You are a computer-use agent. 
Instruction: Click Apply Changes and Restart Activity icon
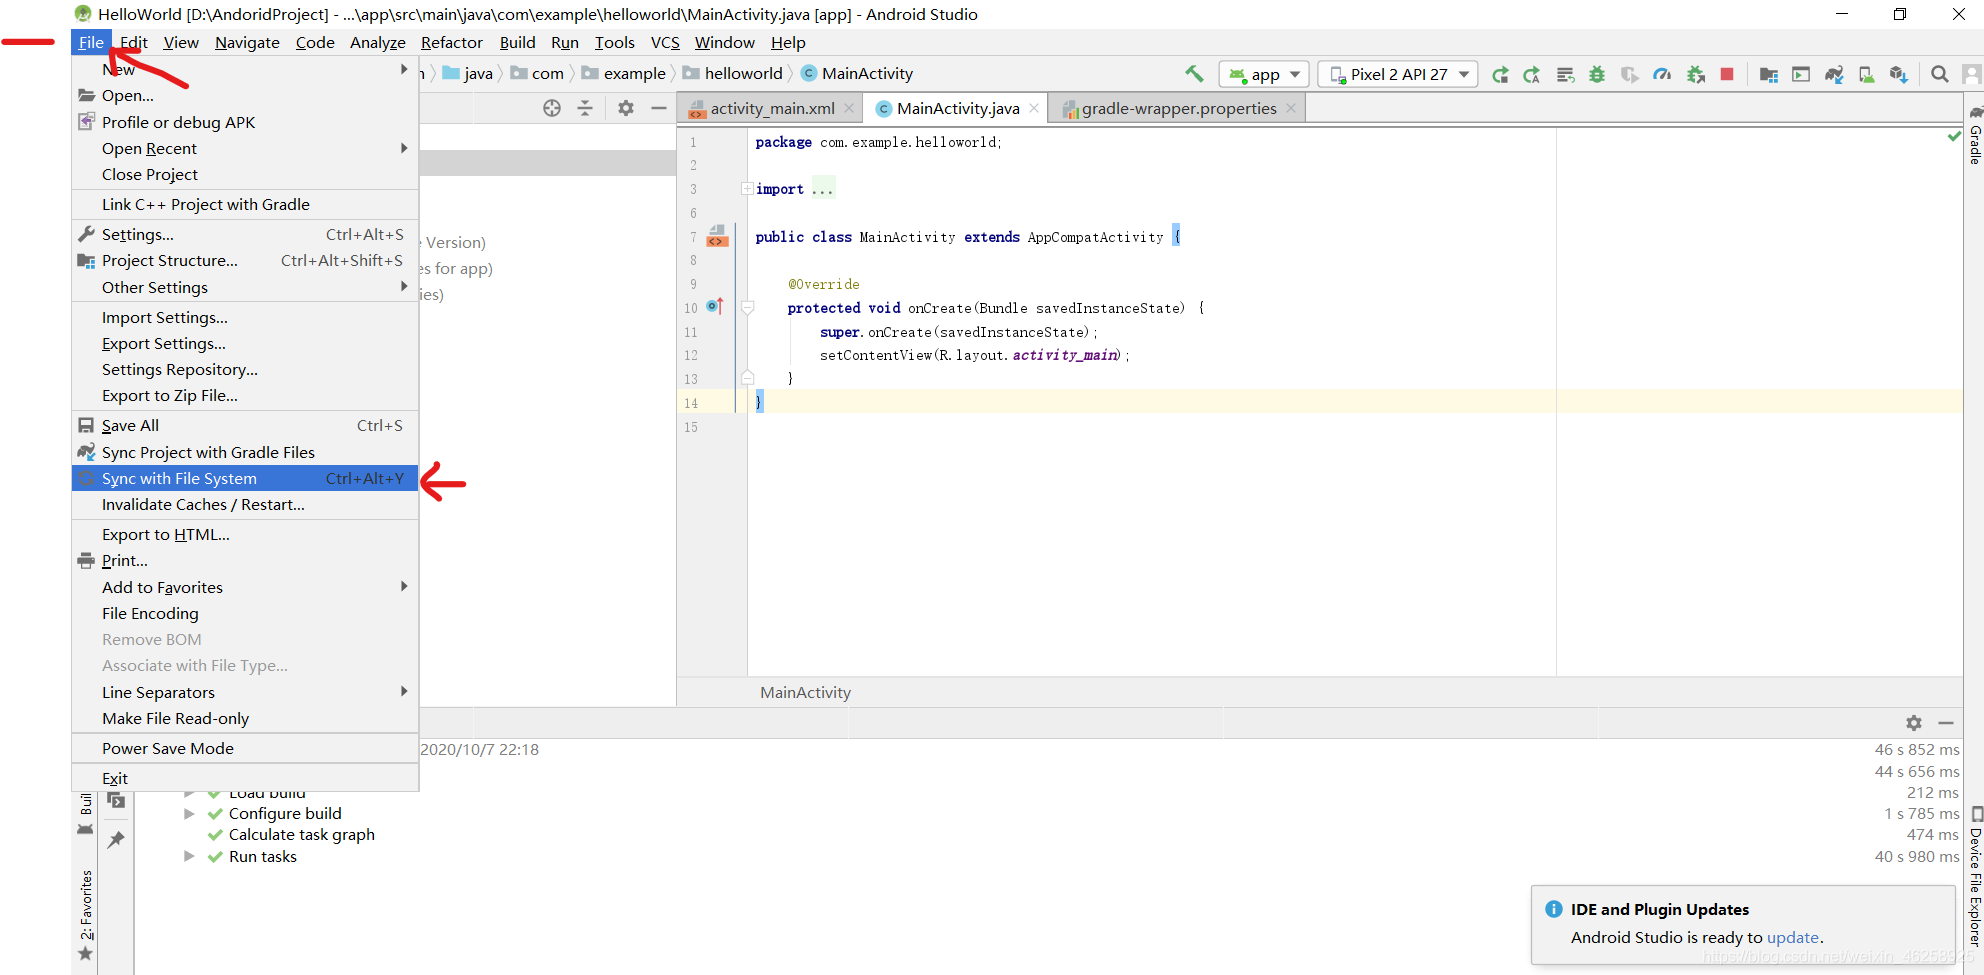coord(1532,75)
